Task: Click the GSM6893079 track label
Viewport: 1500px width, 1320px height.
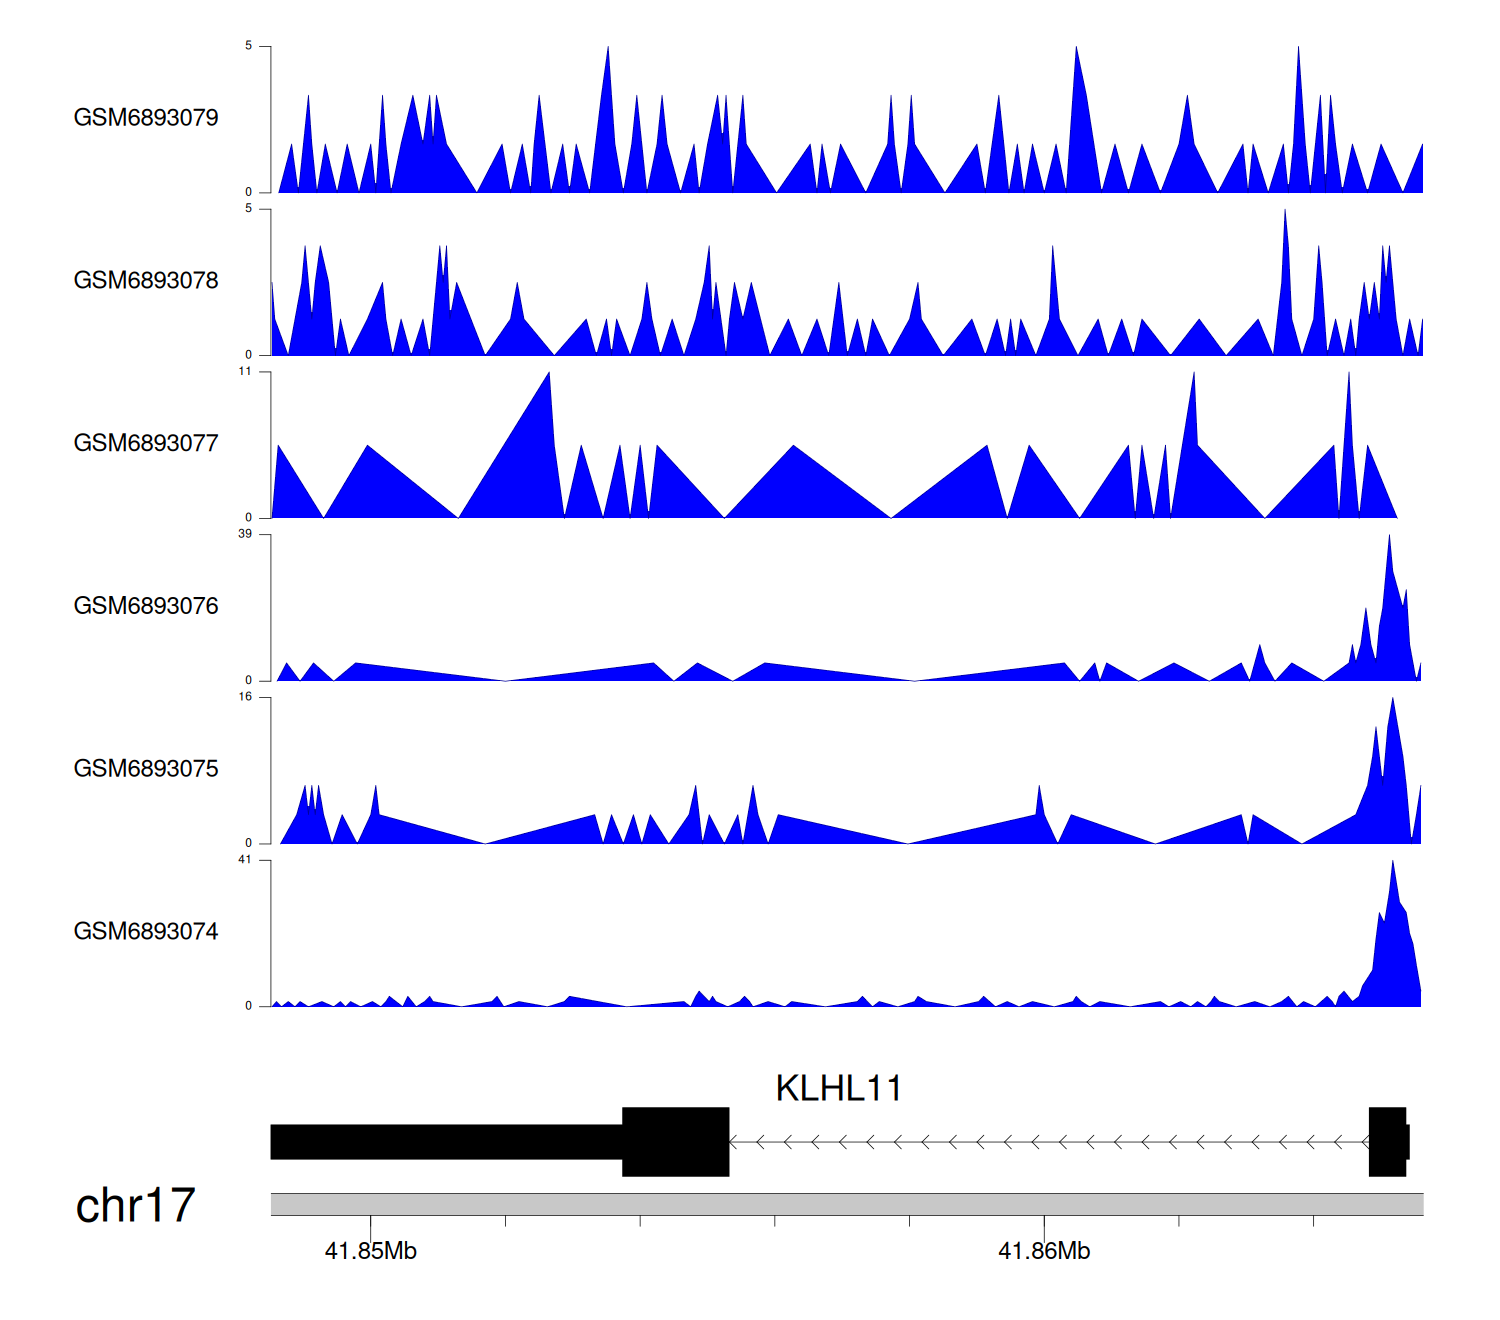Action: (146, 118)
